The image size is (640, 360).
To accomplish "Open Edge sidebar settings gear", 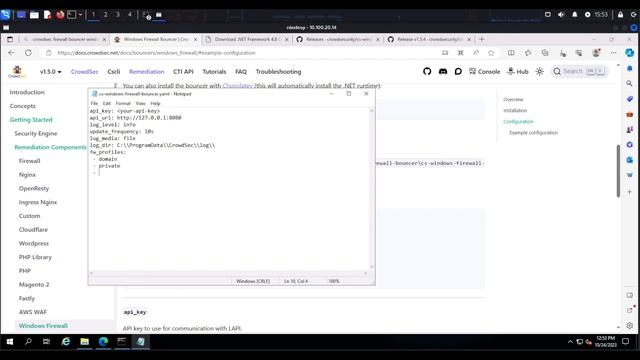I will (x=630, y=326).
